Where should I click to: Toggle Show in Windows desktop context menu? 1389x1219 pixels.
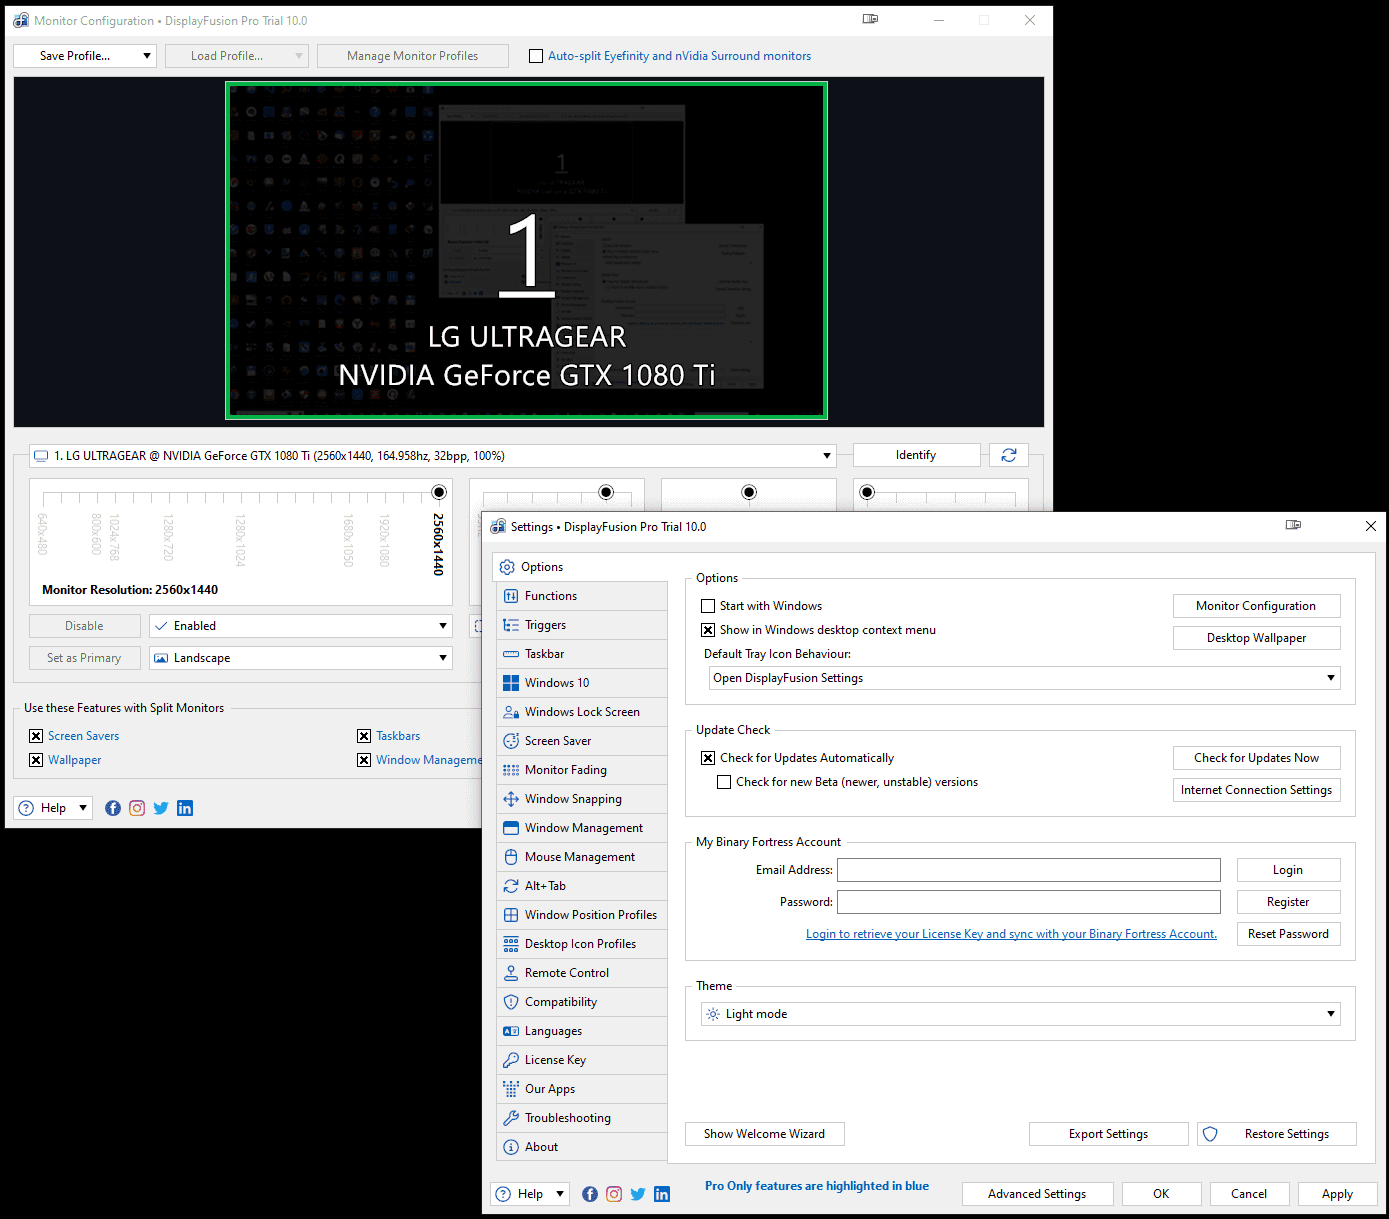point(708,630)
